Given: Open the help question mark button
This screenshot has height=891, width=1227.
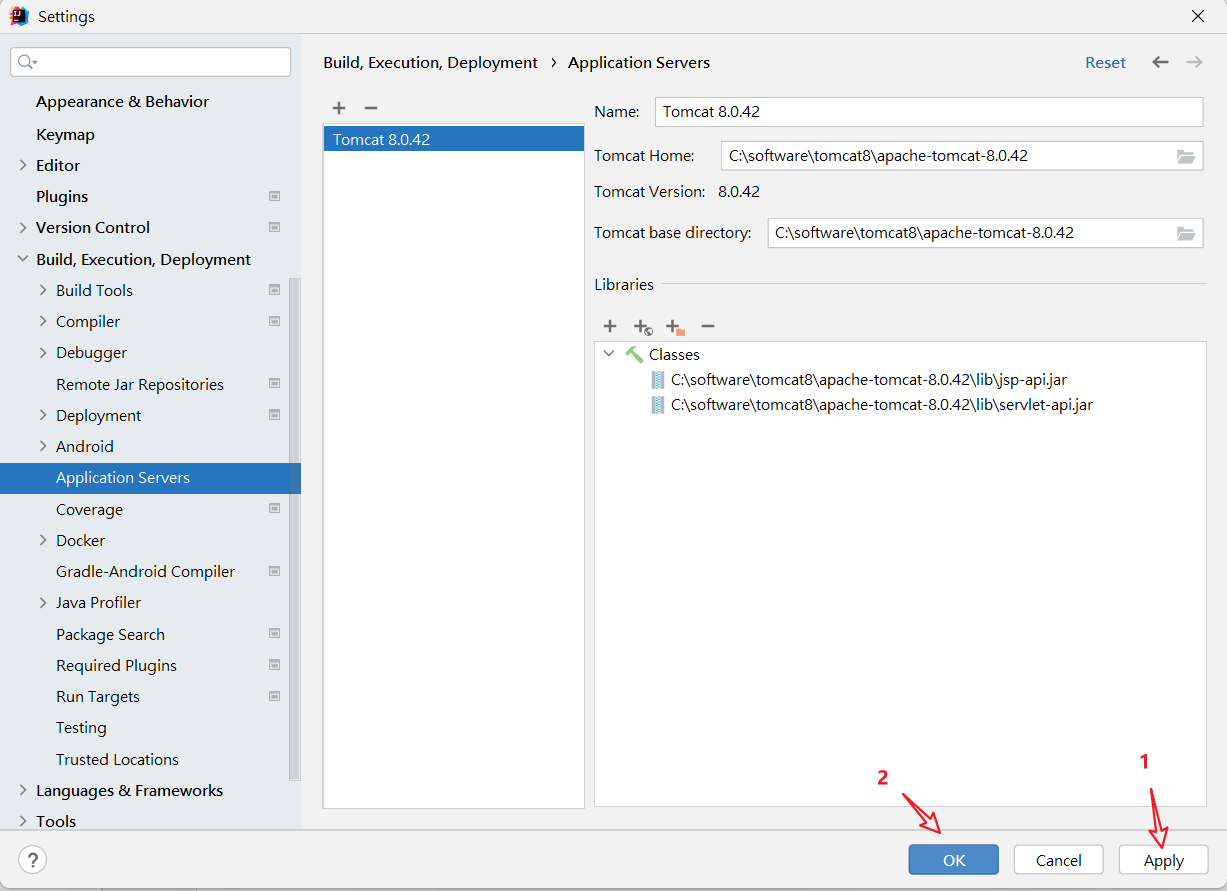Looking at the screenshot, I should point(32,859).
